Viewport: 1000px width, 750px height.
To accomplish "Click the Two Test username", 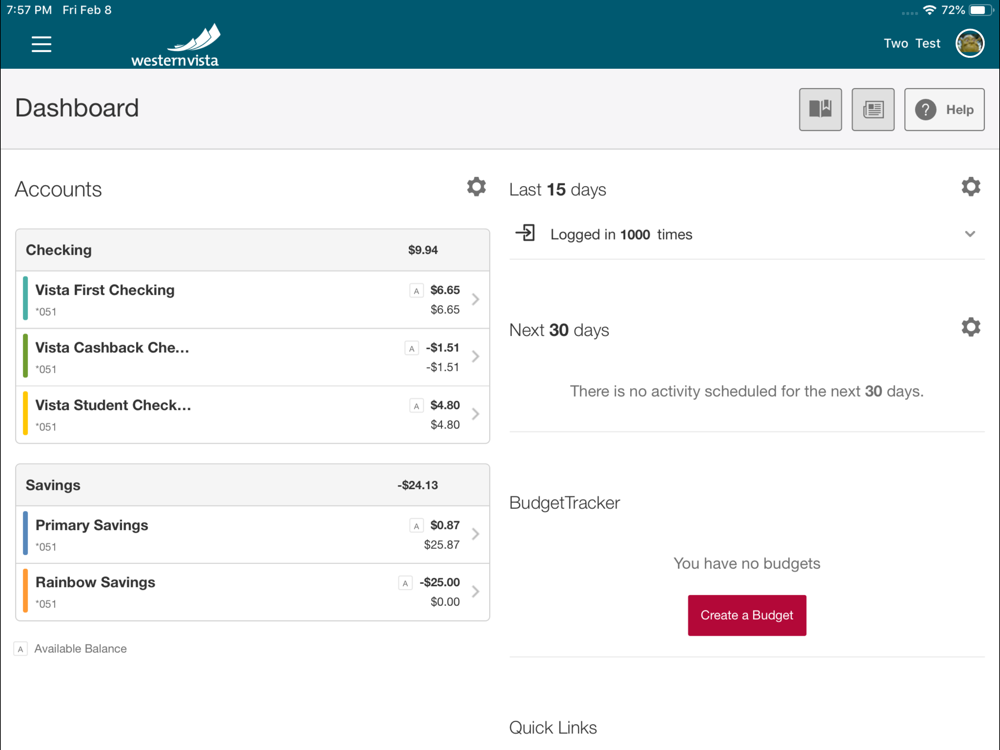I will coord(912,44).
